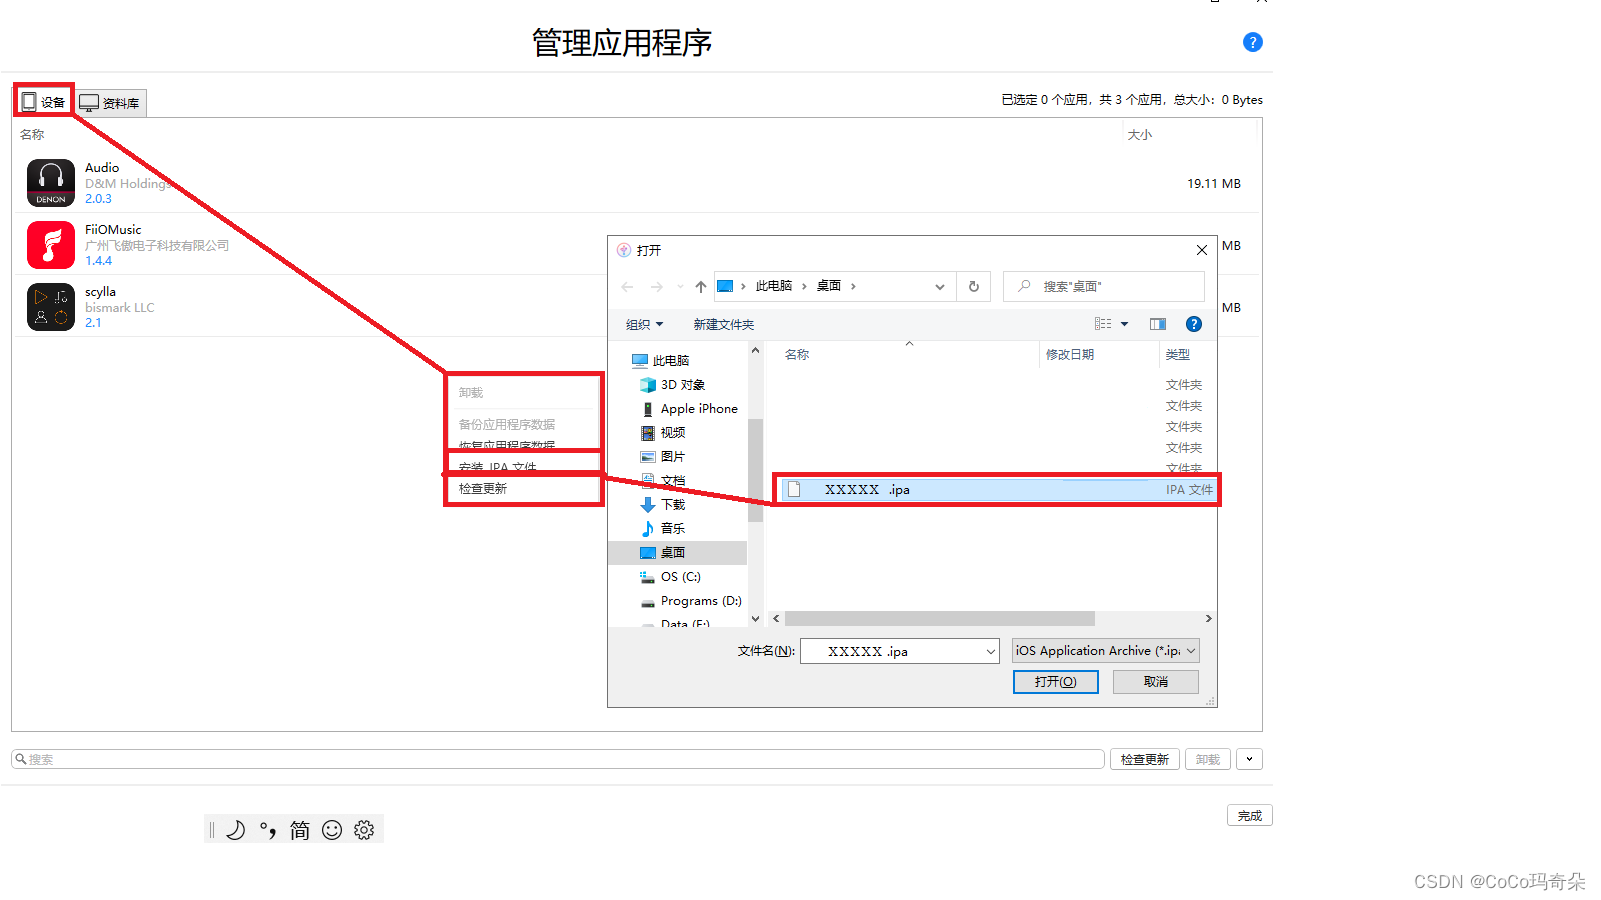Click the down arrow of the navigation tree scrollbar
The height and width of the screenshot is (900, 1601).
(755, 619)
